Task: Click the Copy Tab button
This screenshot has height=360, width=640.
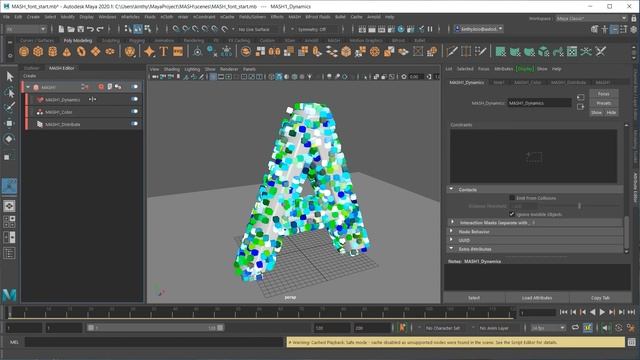Action: (600, 298)
